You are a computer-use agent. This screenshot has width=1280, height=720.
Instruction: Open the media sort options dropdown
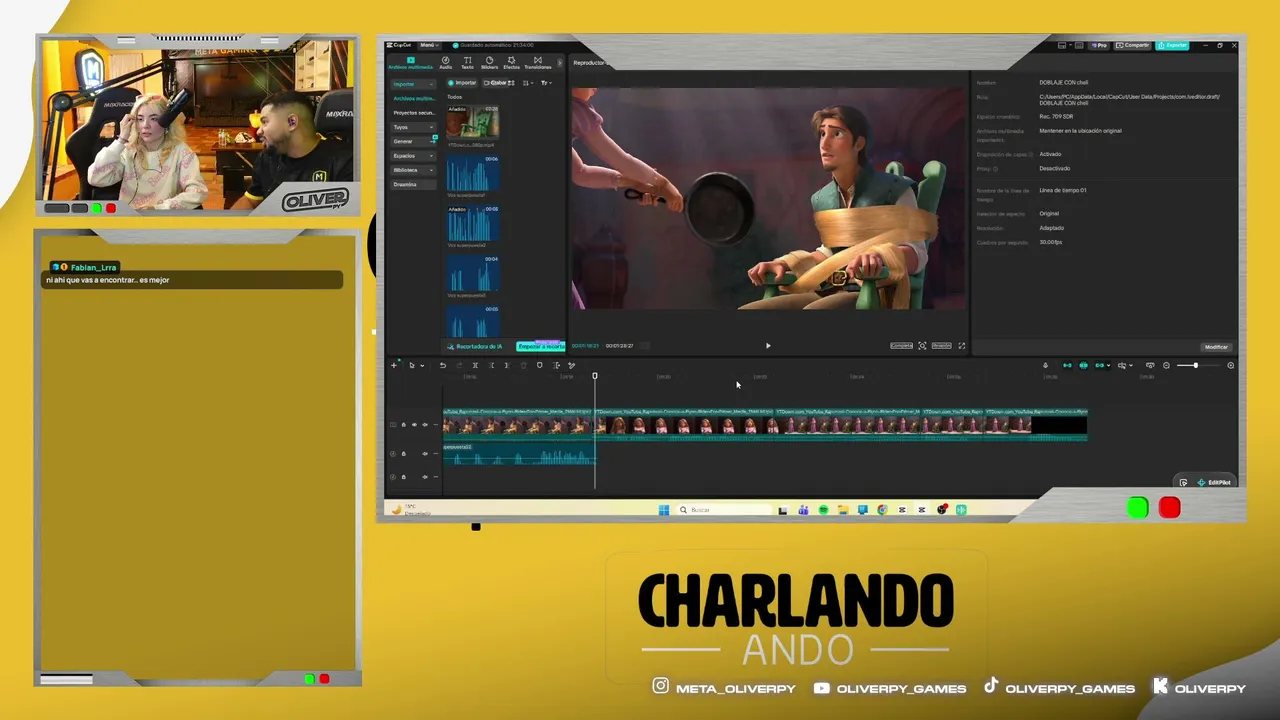coord(528,83)
